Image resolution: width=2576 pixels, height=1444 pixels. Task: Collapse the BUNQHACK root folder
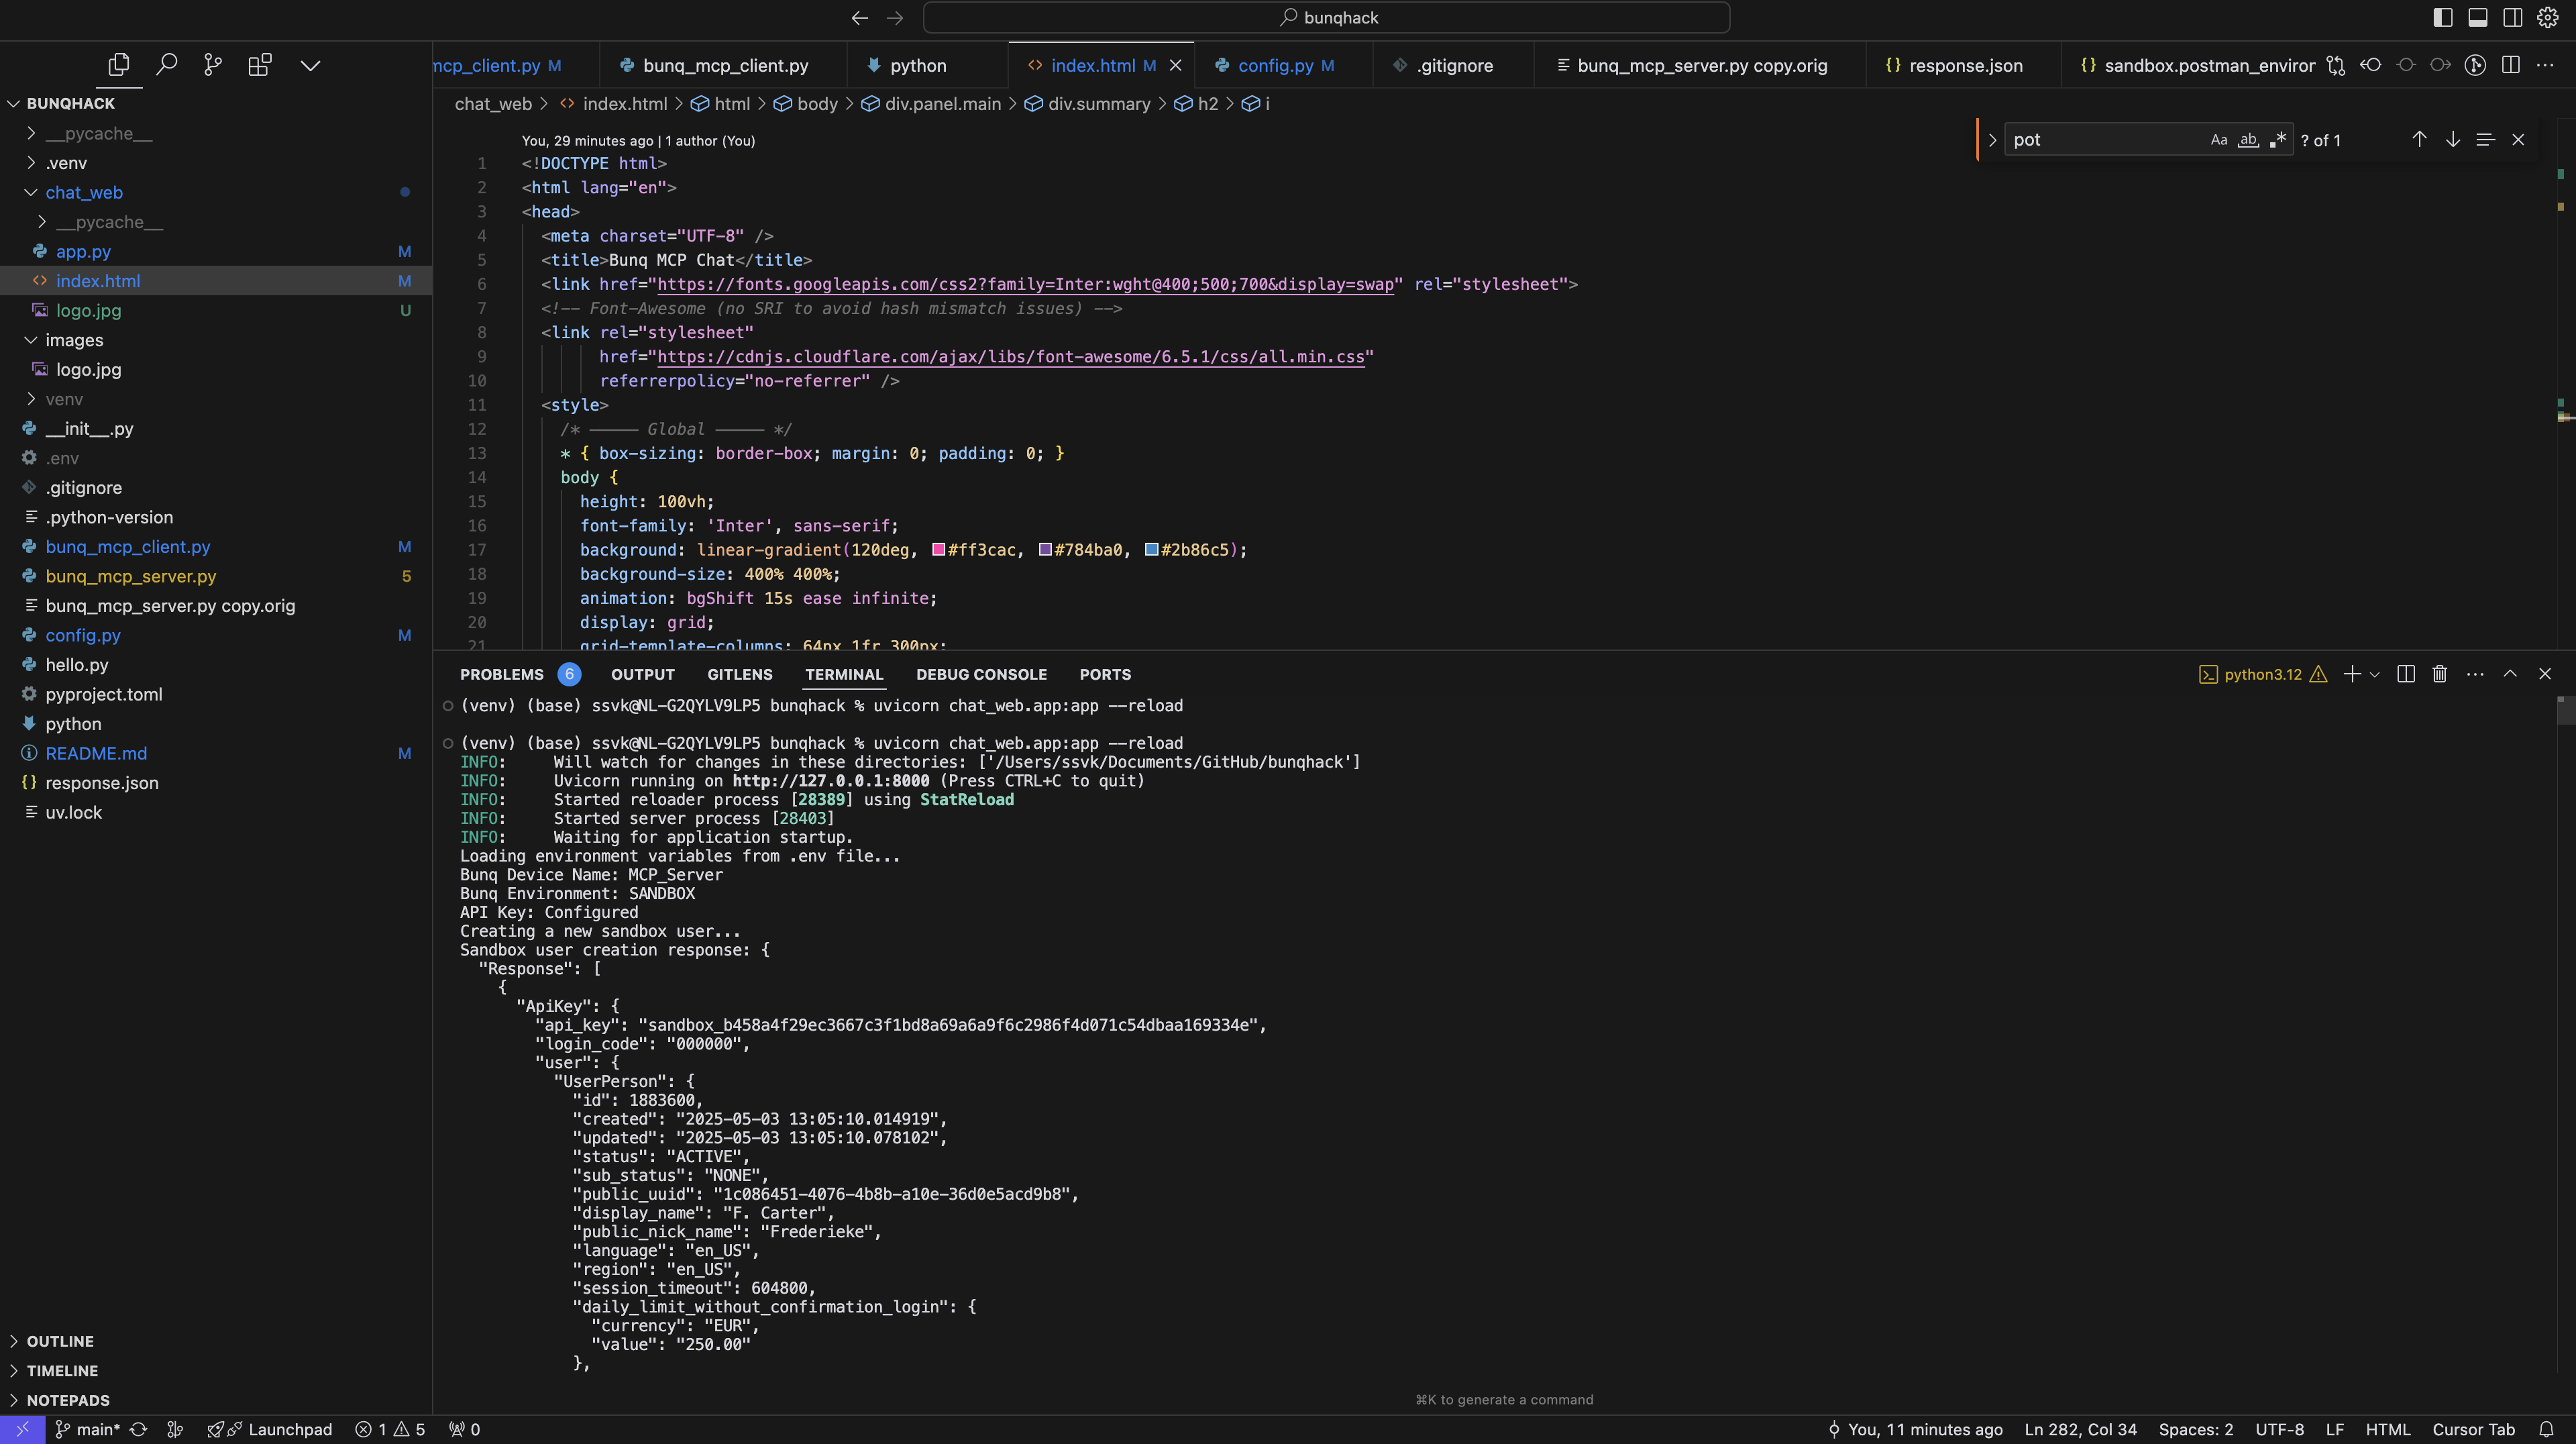pos(14,103)
